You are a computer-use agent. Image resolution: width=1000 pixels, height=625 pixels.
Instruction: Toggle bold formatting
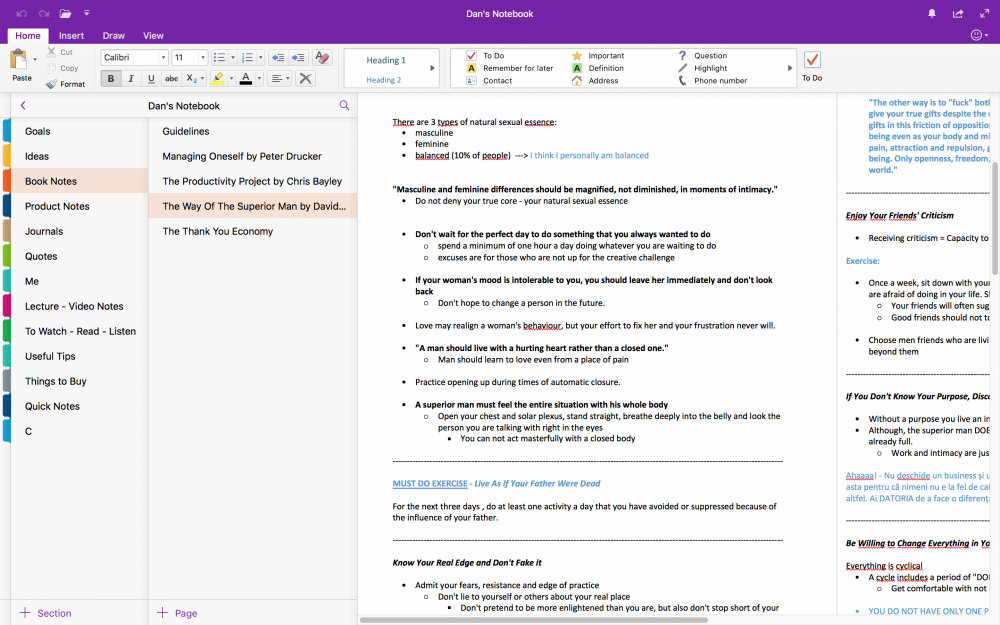coord(111,79)
